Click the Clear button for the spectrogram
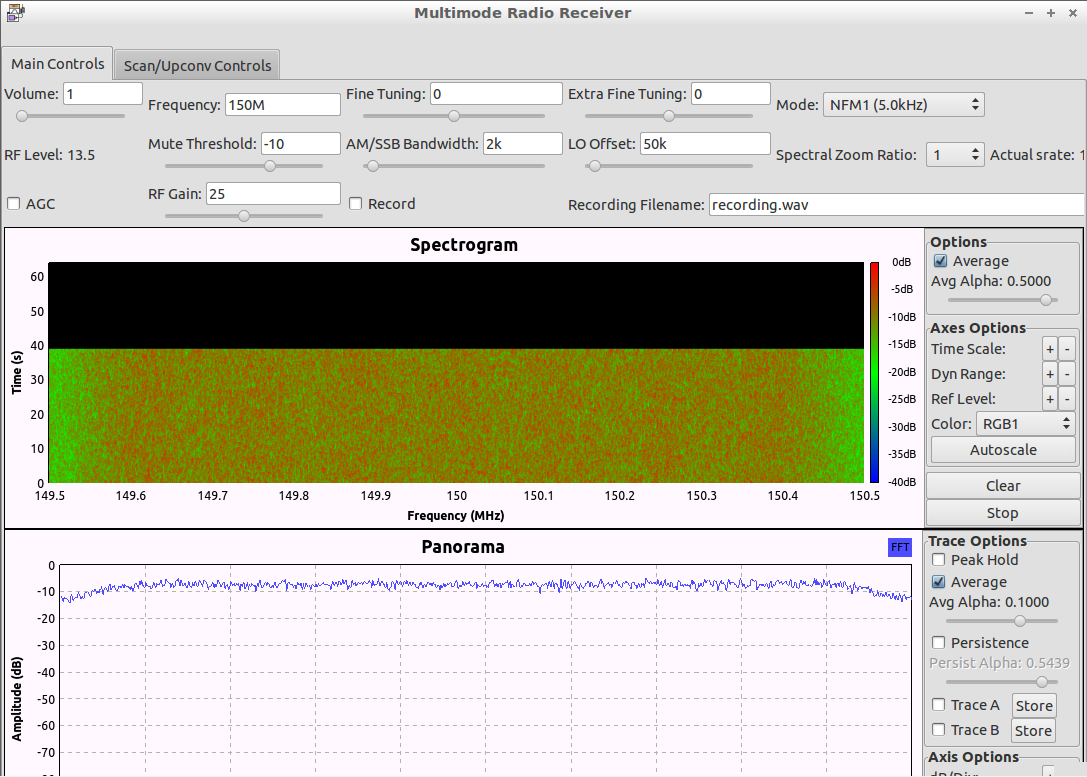 pyautogui.click(x=1003, y=485)
